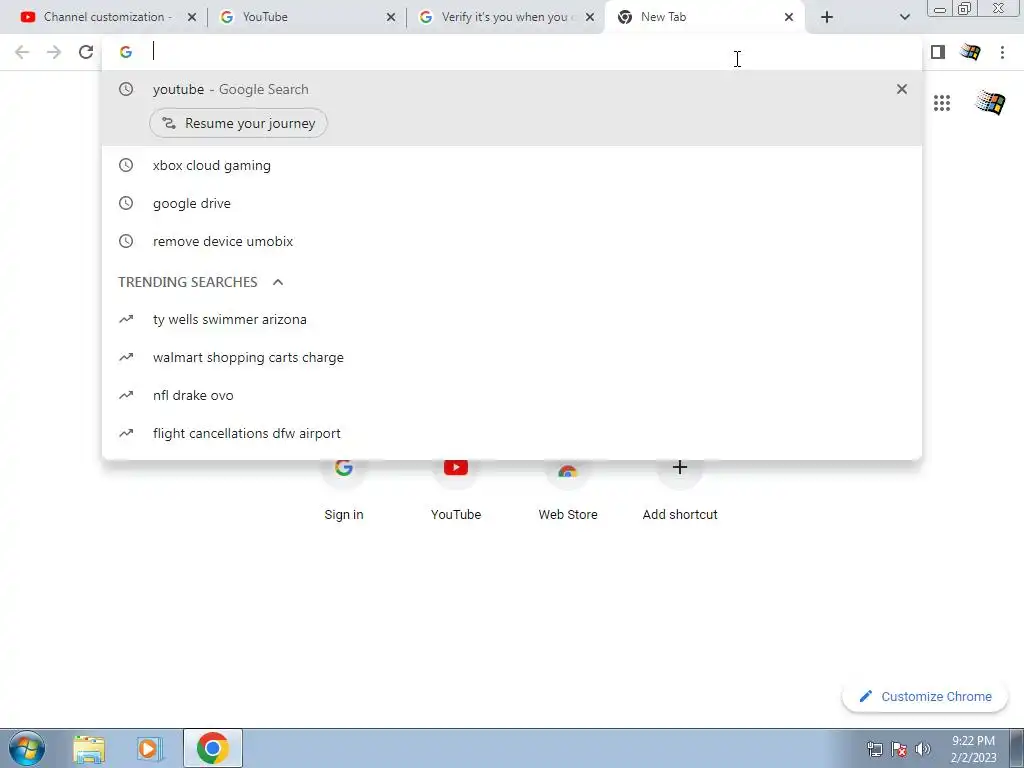The height and width of the screenshot is (768, 1024).
Task: Select the youtube - Google Search suggestion
Action: coord(512,108)
